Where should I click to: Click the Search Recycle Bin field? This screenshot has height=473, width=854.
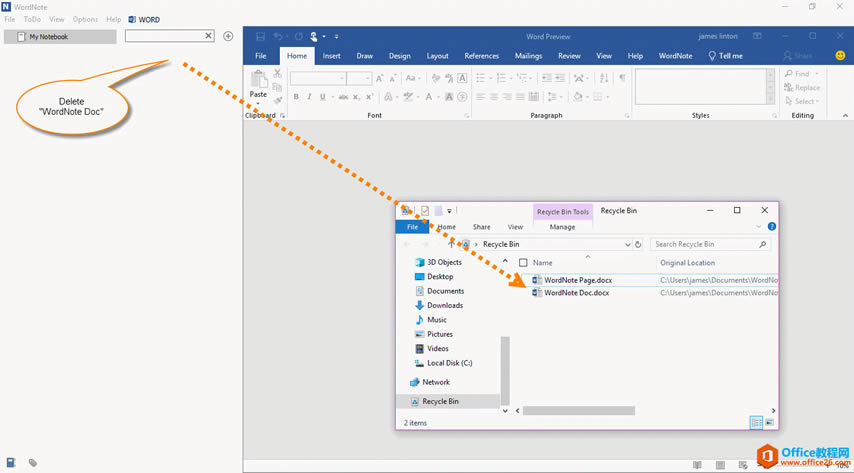[x=703, y=244]
